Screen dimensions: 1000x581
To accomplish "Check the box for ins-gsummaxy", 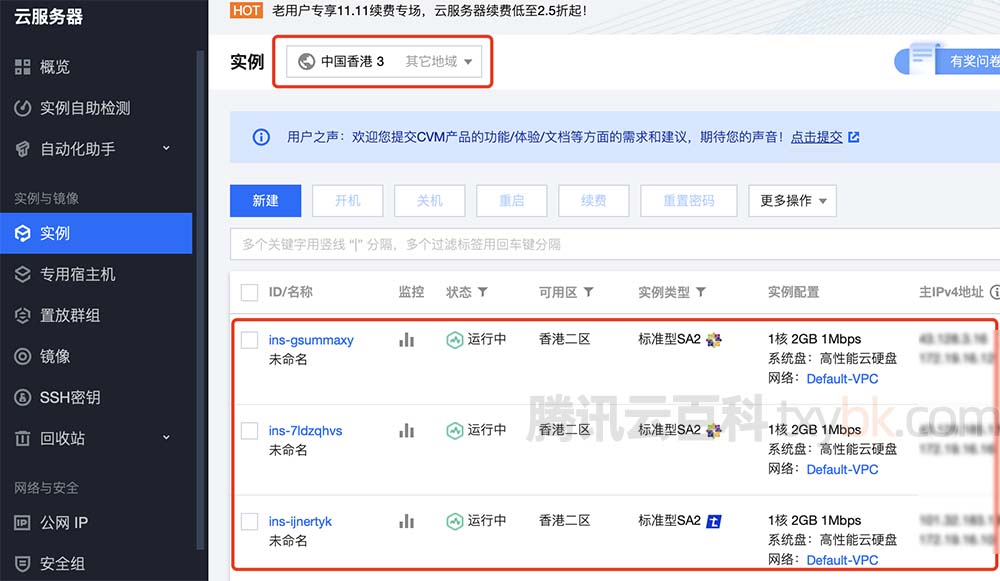I will 249,341.
